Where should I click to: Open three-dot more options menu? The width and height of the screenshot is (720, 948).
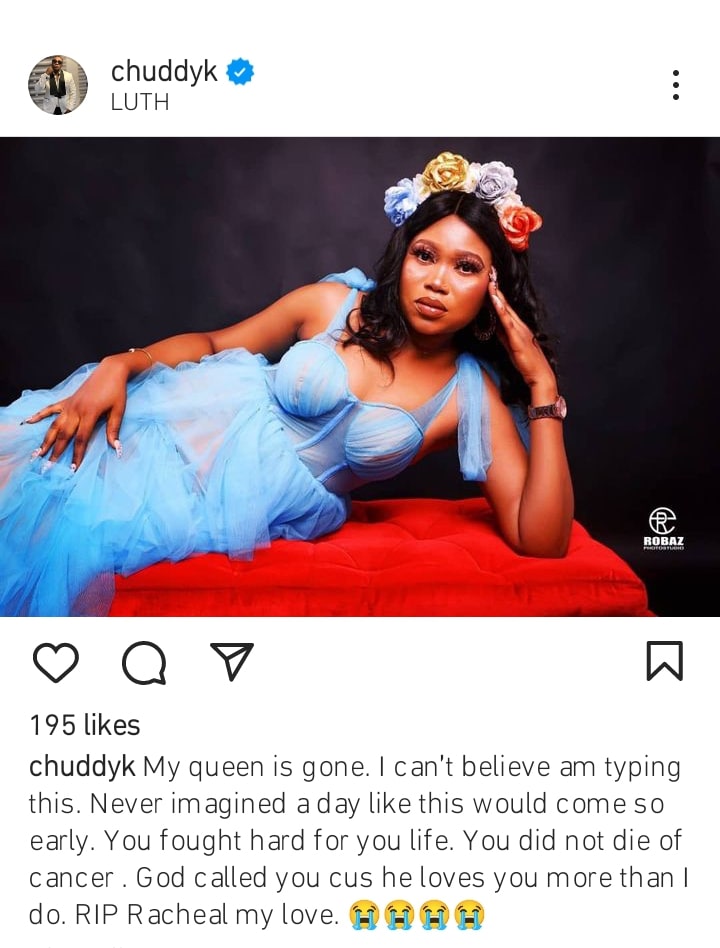[x=676, y=85]
